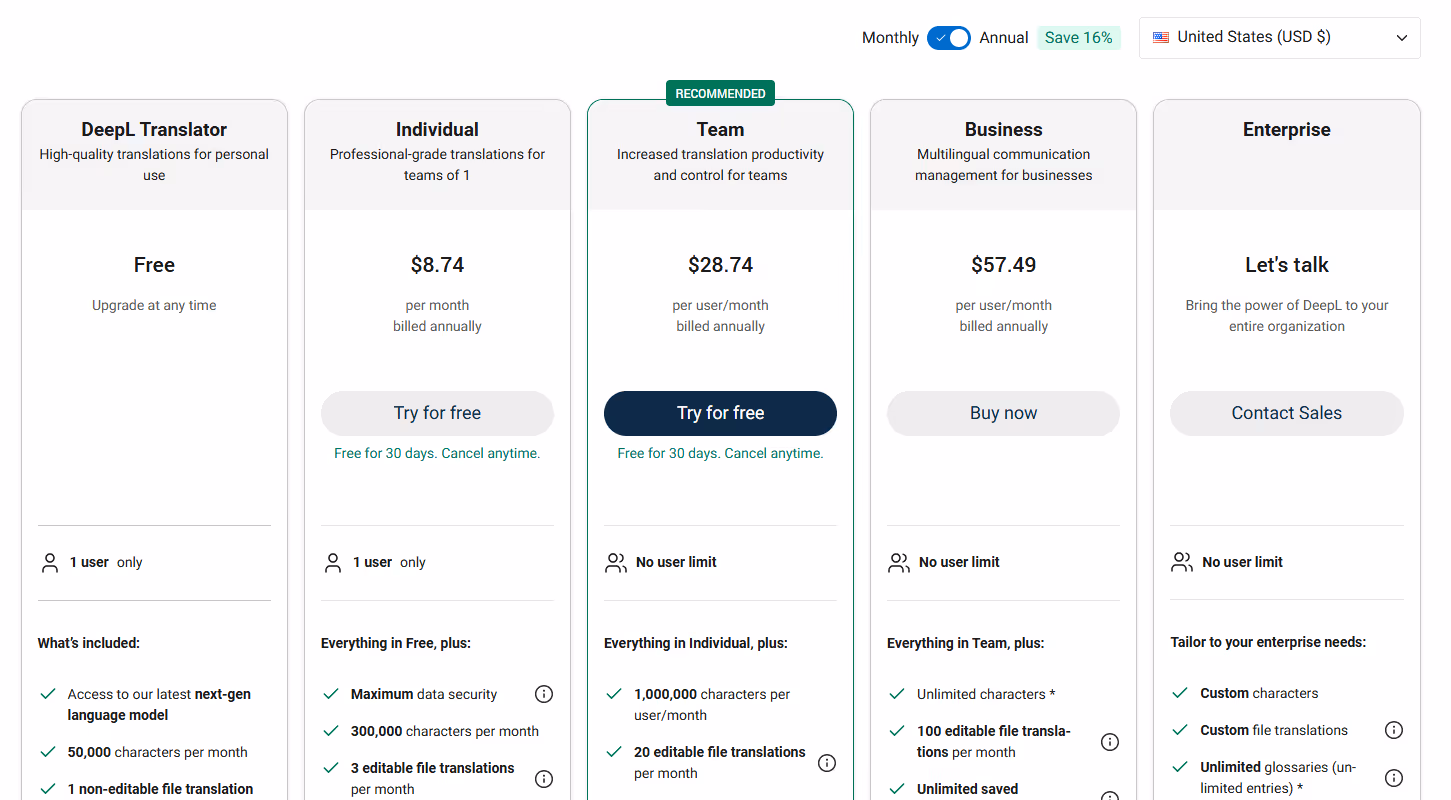This screenshot has width=1451, height=800.
Task: Click info icon next to Unlimited glossaries
Action: click(1394, 778)
